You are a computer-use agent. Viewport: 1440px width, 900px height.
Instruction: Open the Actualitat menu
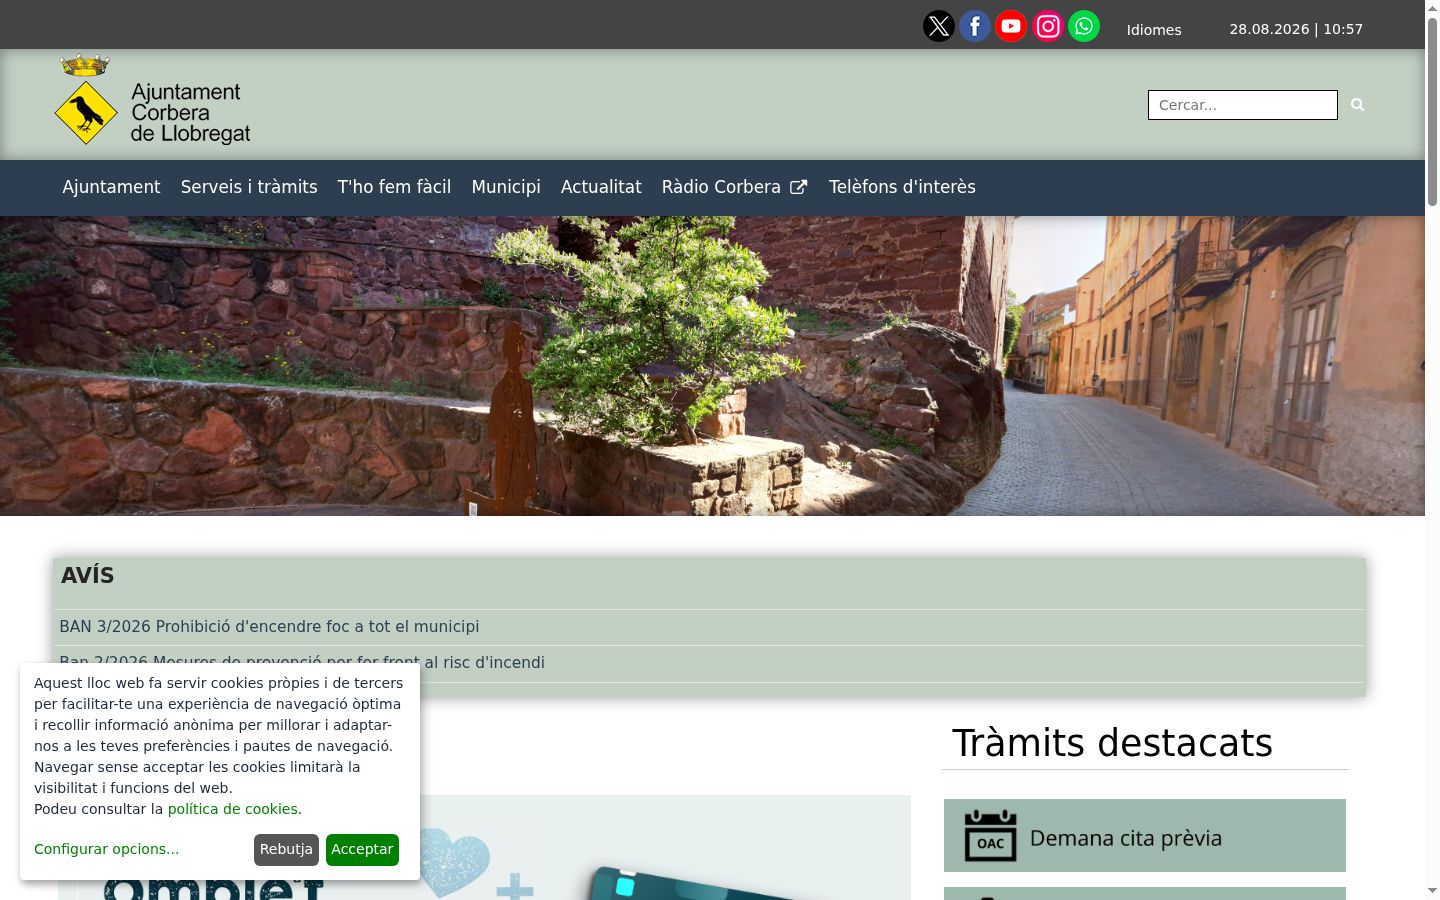pos(601,187)
